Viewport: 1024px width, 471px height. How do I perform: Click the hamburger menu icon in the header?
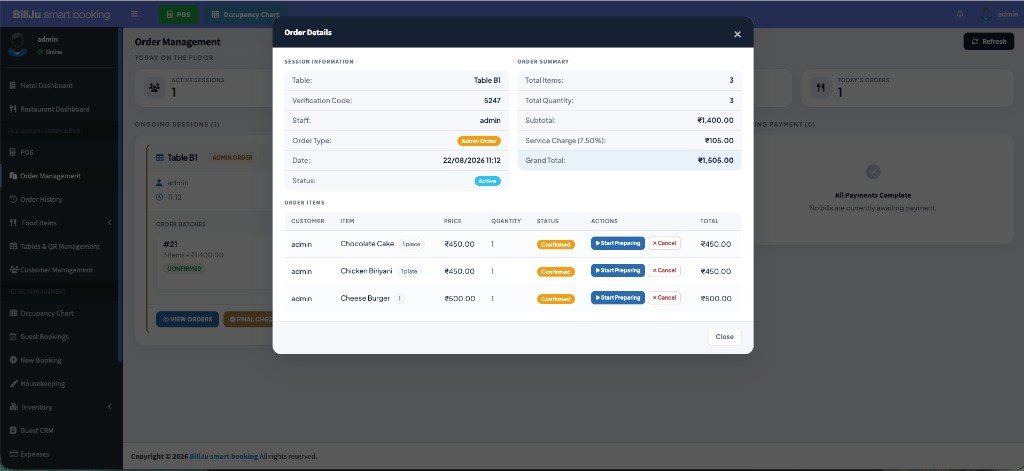pos(134,14)
